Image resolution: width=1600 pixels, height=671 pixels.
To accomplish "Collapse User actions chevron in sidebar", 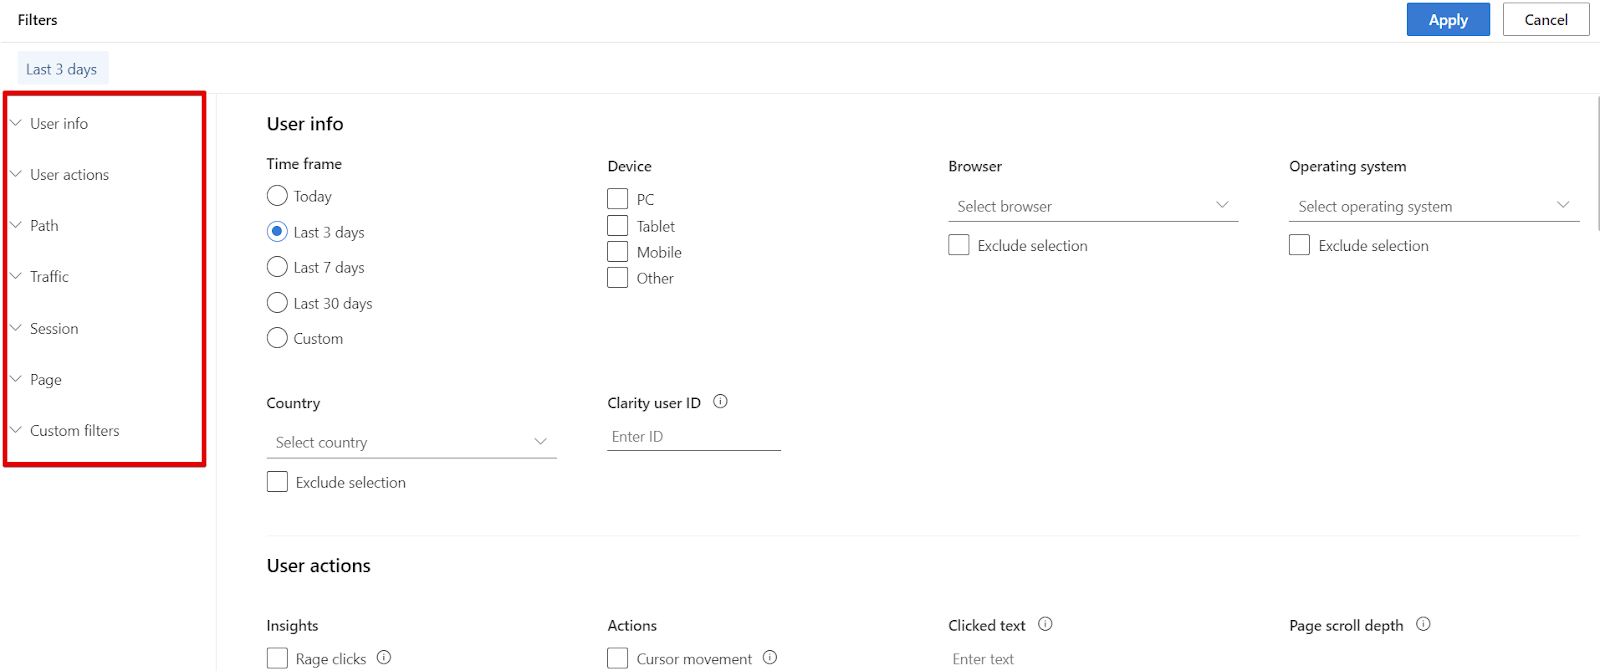I will [x=16, y=174].
